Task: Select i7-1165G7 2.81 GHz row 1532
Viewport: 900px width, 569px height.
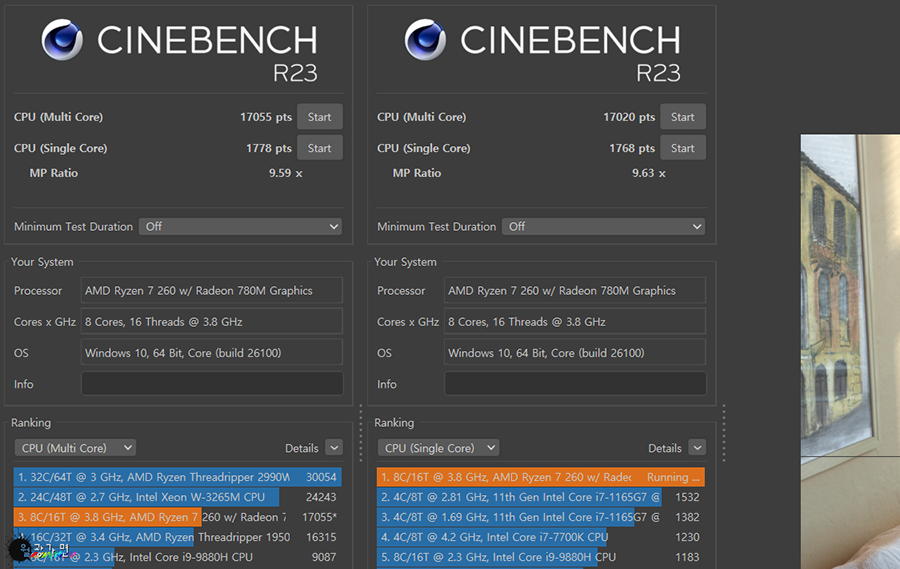Action: pyautogui.click(x=541, y=497)
